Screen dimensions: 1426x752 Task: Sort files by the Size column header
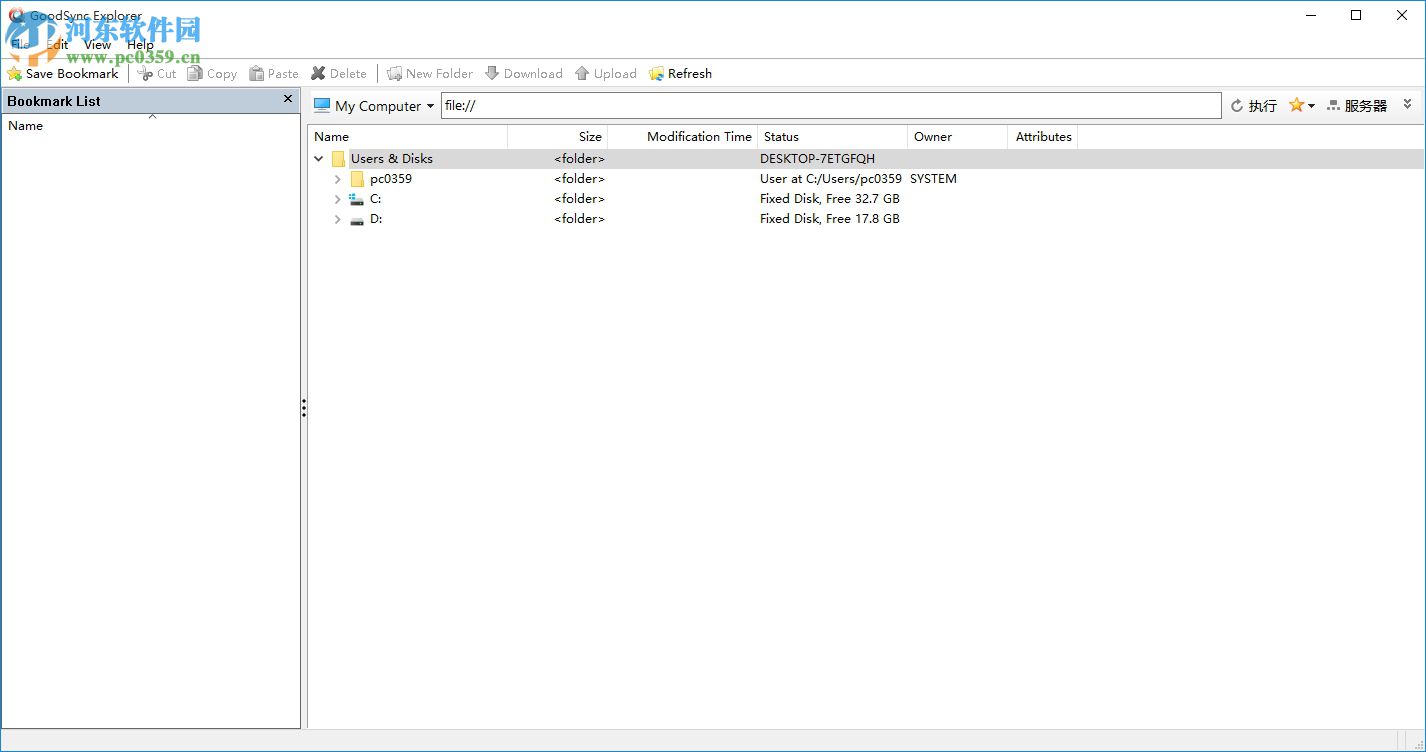[558, 137]
